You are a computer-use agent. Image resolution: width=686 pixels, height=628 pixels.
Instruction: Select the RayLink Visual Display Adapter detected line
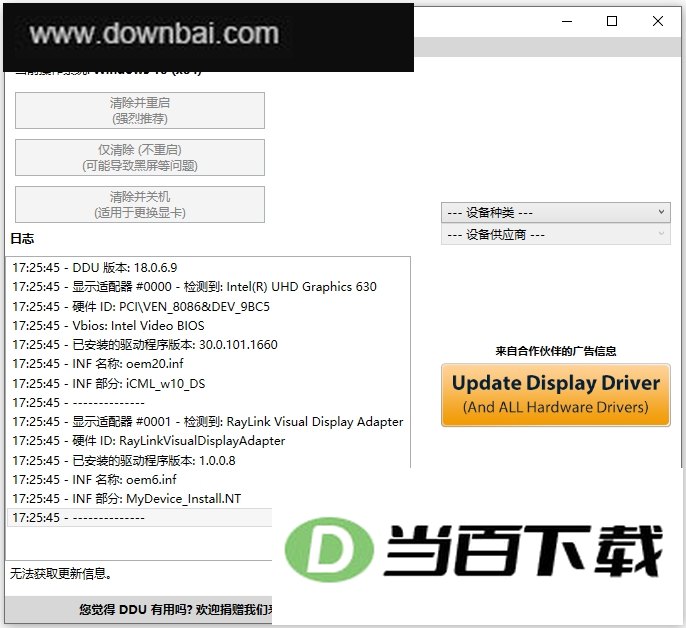pyautogui.click(x=208, y=421)
